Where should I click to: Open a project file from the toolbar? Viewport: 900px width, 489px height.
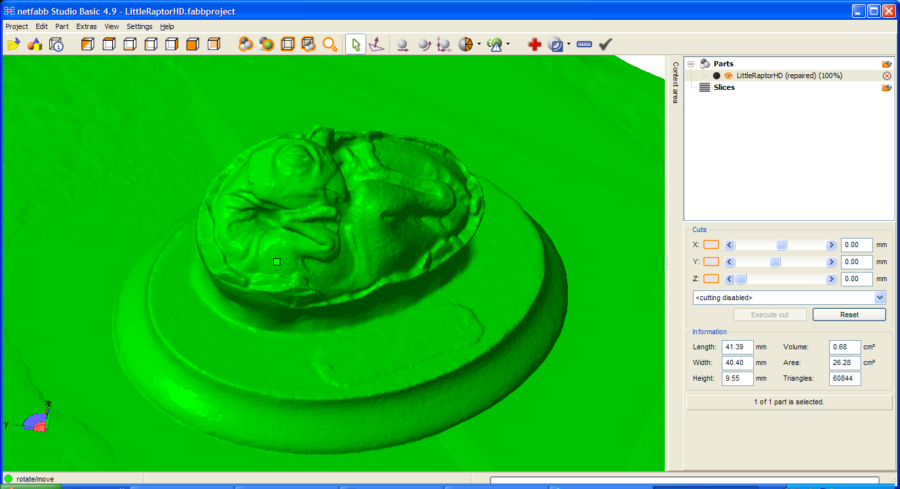(13, 44)
